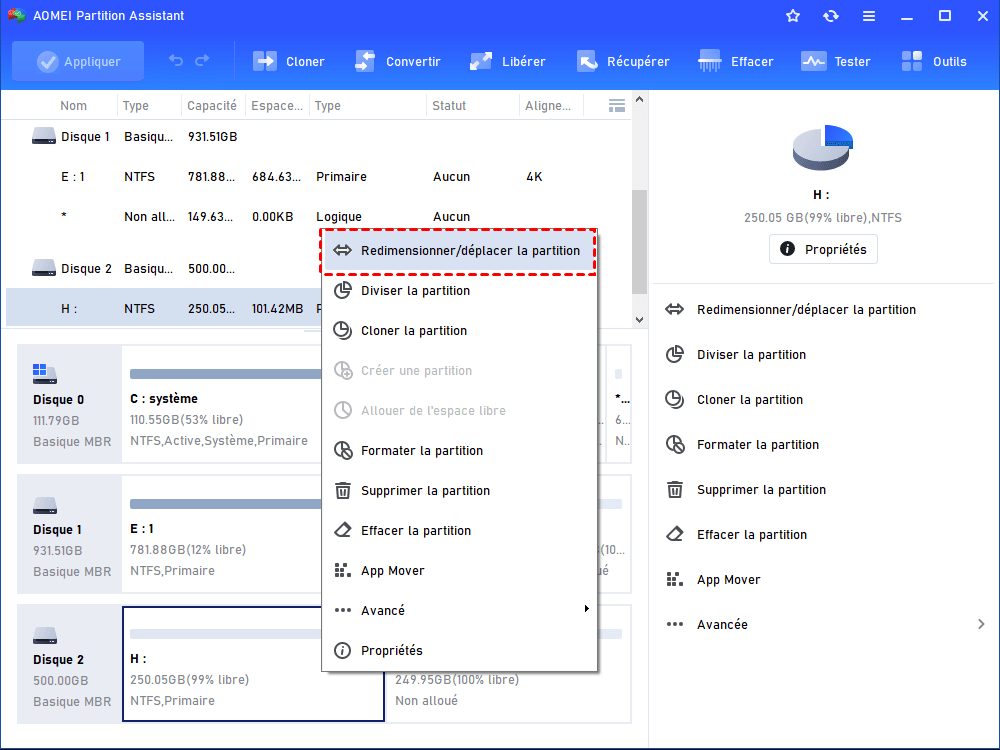This screenshot has width=1000, height=750.
Task: Open the Outils menu
Action: pyautogui.click(x=934, y=61)
